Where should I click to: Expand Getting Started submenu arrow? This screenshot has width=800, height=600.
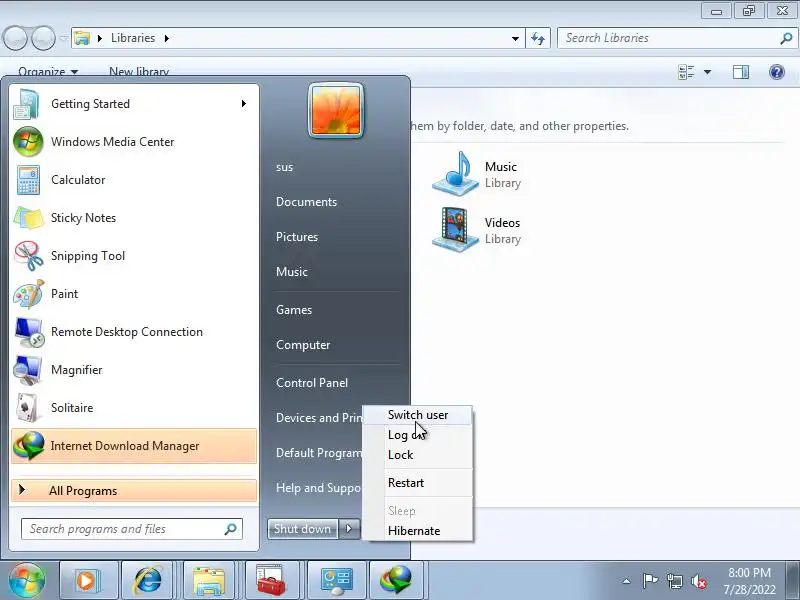pos(244,104)
